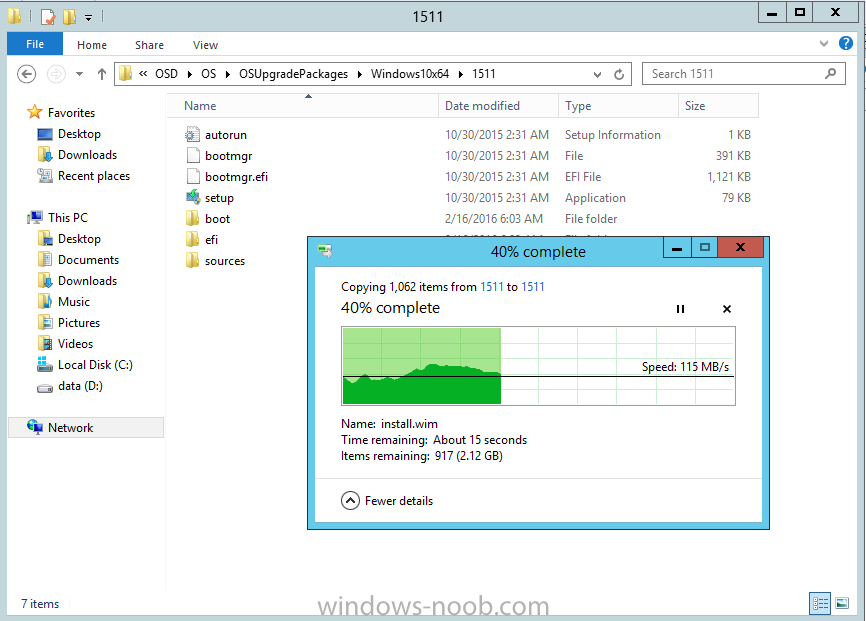Open the recent locations dropdown

pos(80,74)
